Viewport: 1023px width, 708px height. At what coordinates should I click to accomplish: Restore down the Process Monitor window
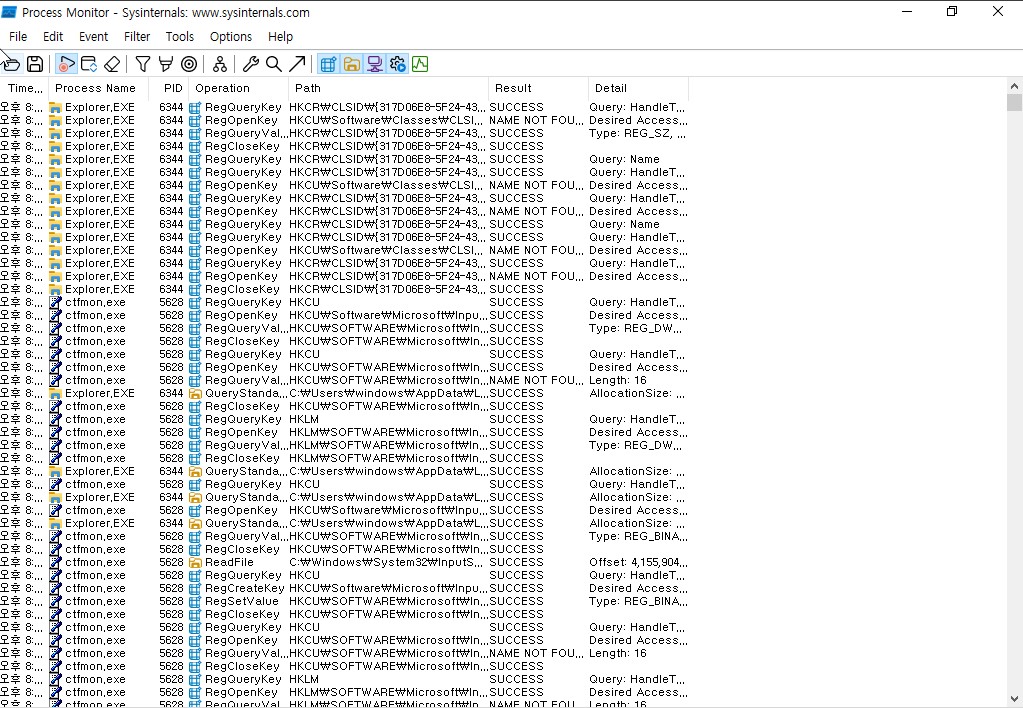(952, 12)
